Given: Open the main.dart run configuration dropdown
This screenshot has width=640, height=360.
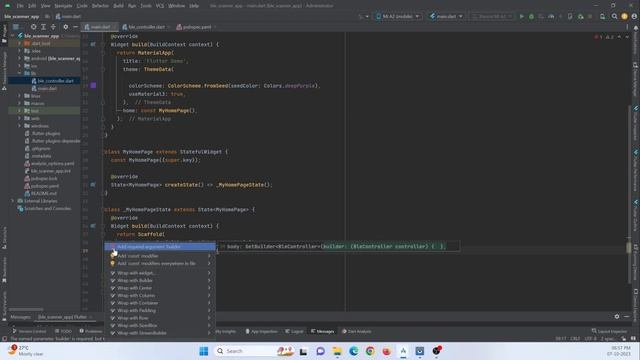Looking at the screenshot, I should pos(447,16).
